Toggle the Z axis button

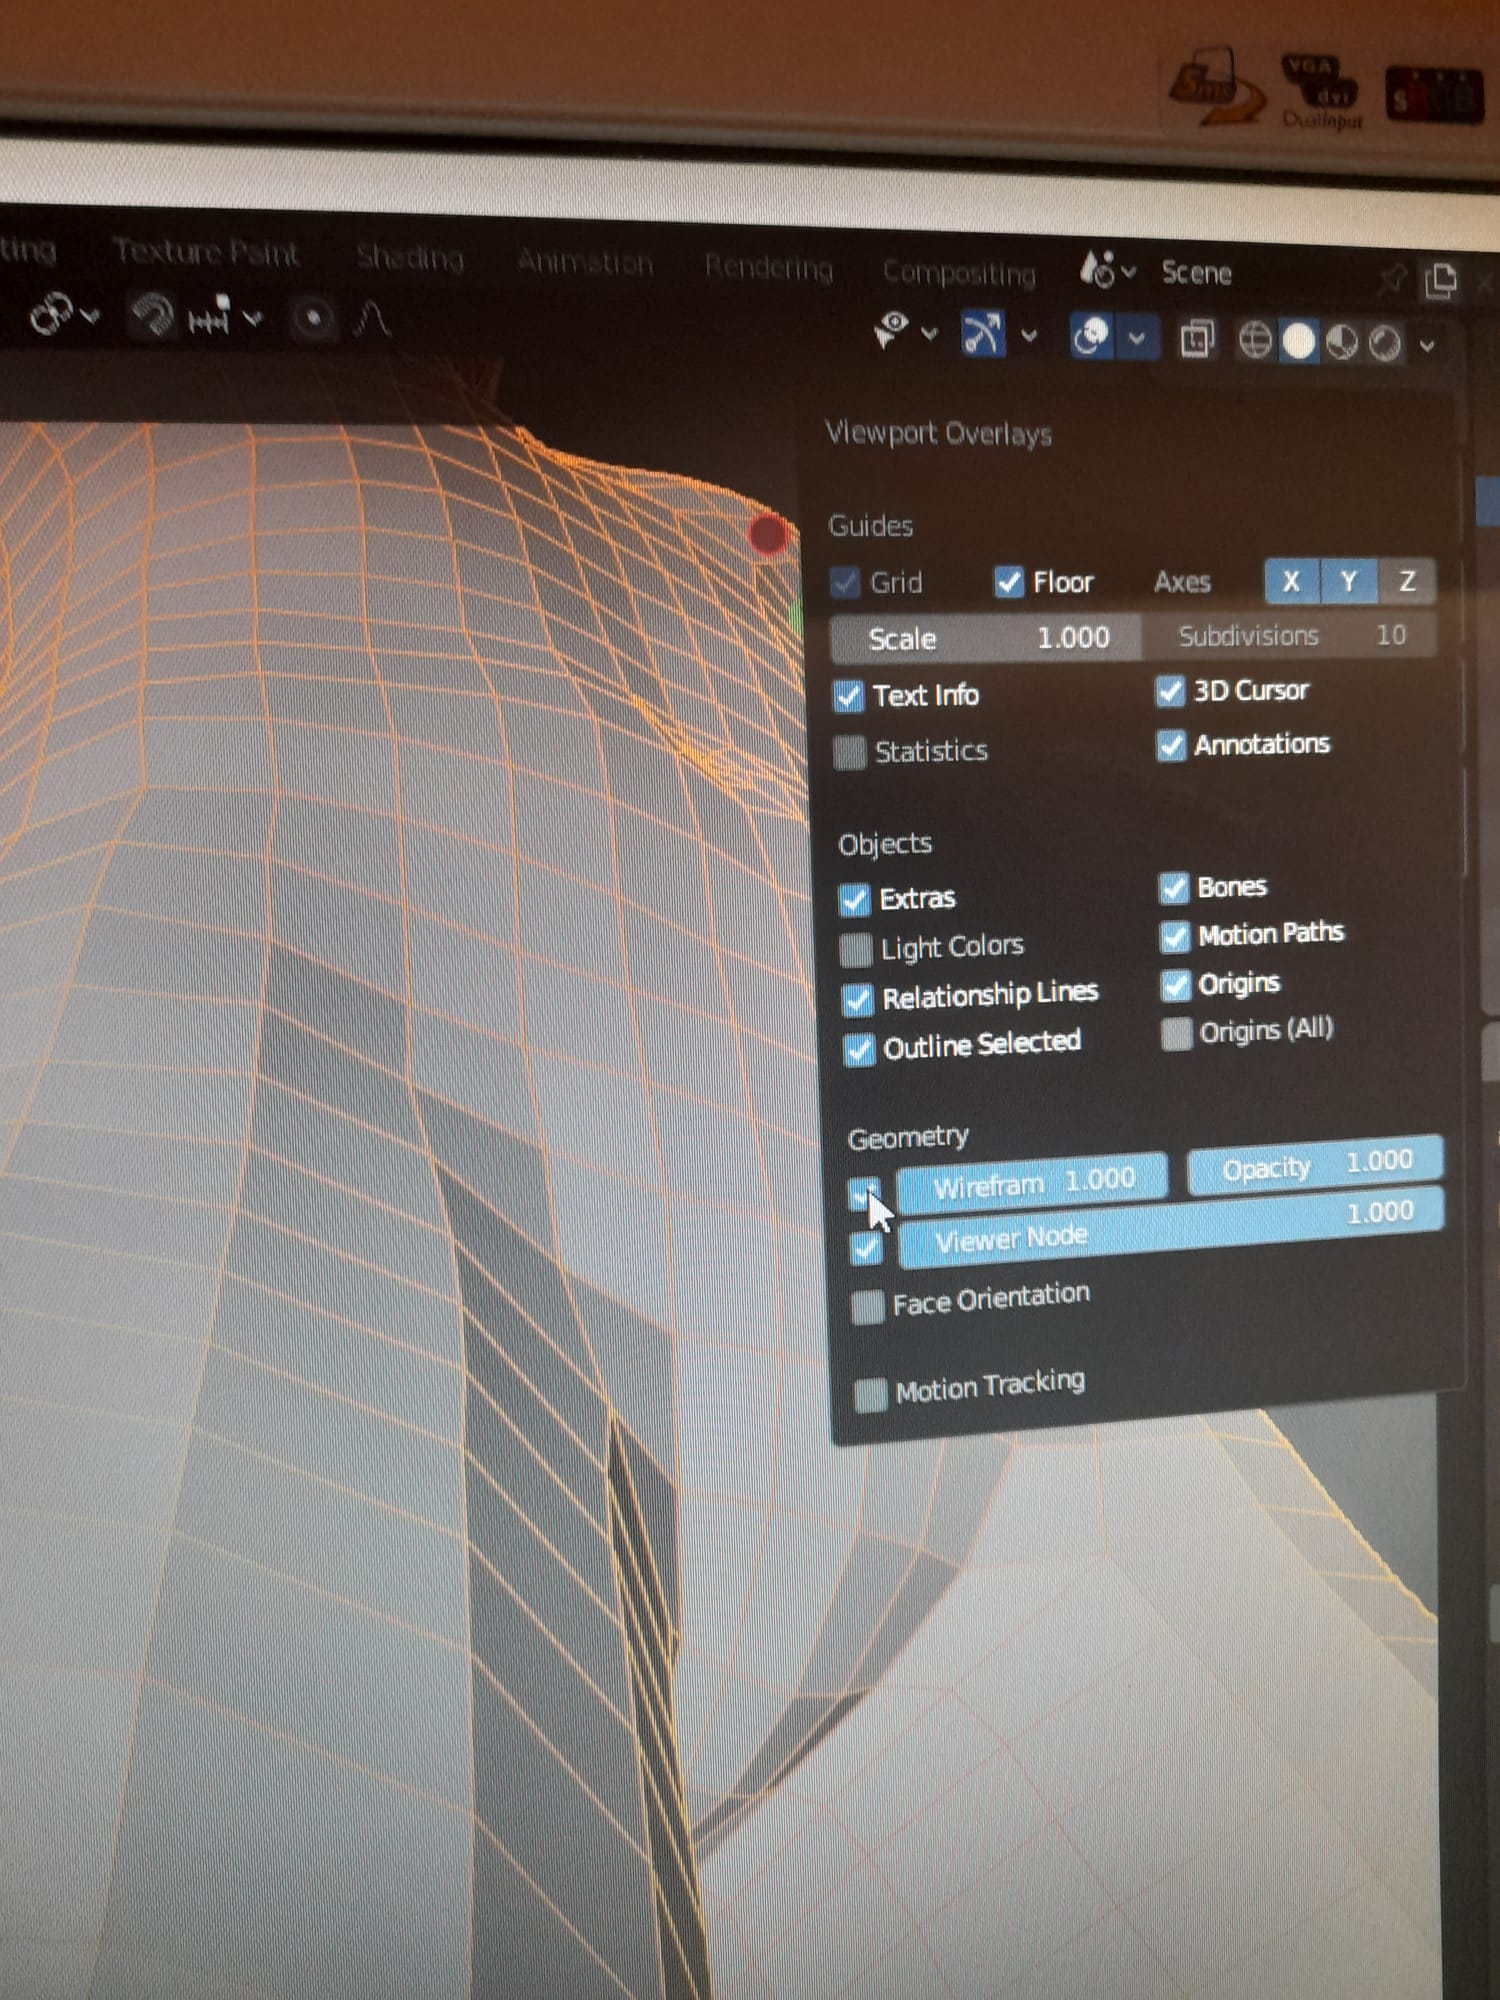pos(1407,582)
